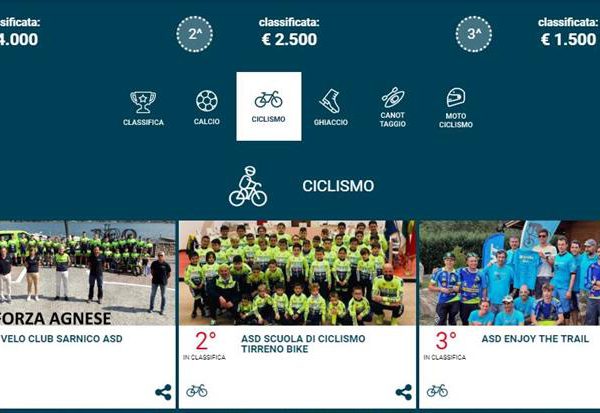Click bicycle icon on Tirreno Bike card
Screen dimensions: 600x413
pyautogui.click(x=197, y=391)
